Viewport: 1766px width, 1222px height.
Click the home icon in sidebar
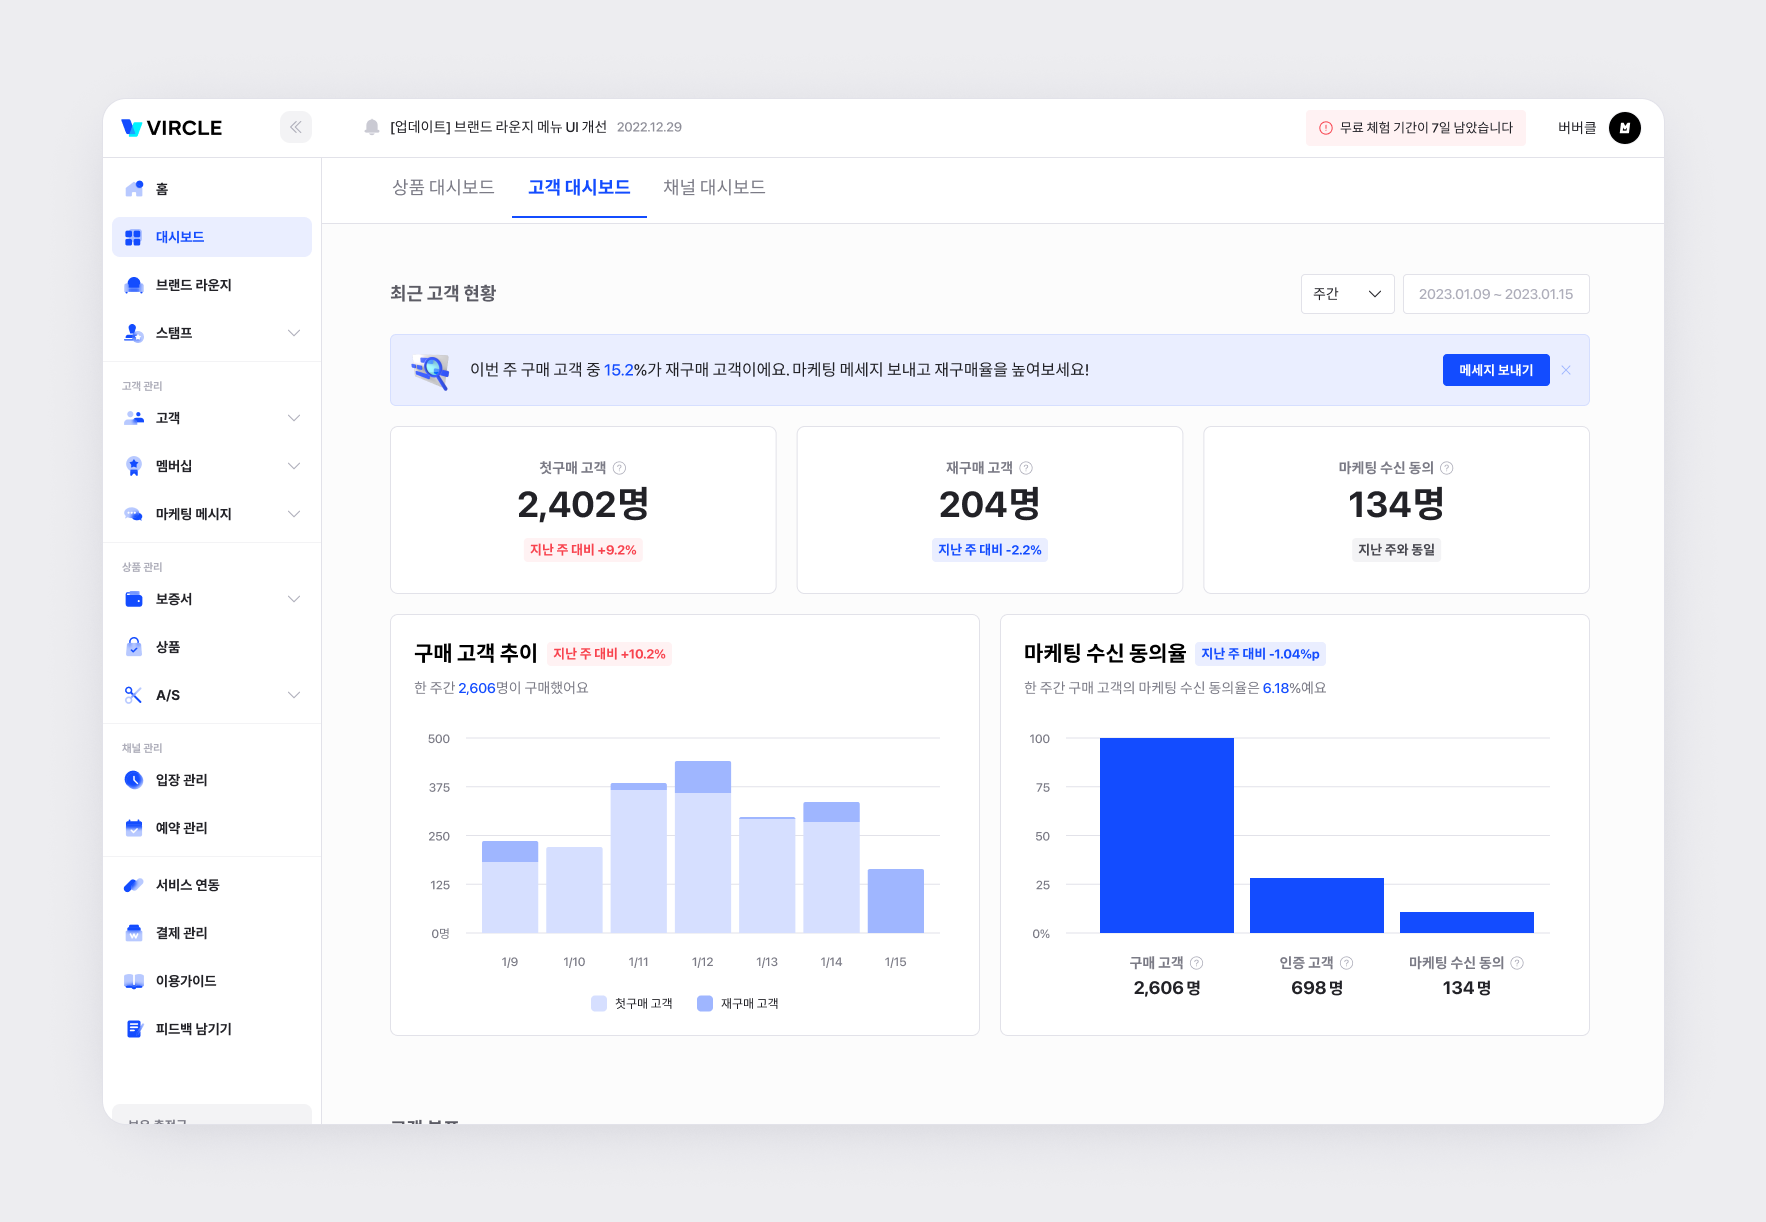click(134, 189)
